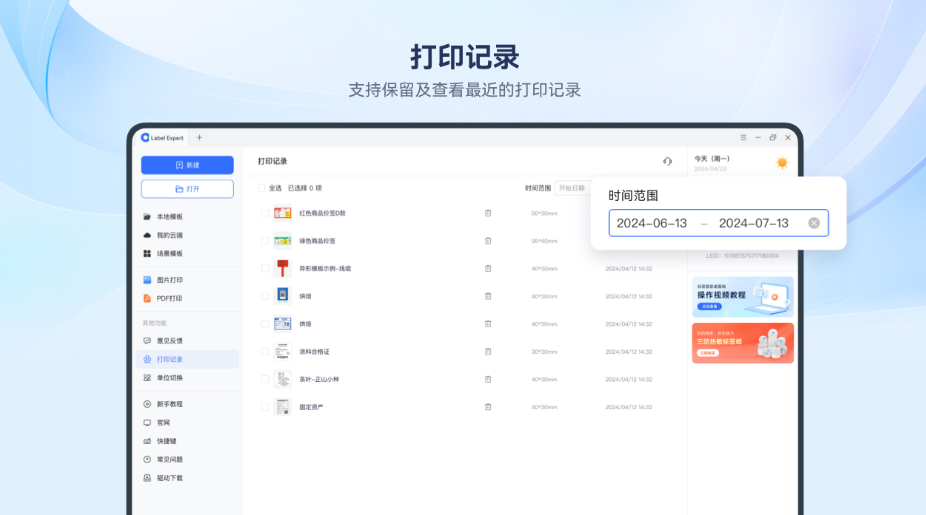Delete the 固定资产 record
The height and width of the screenshot is (515, 926).
pos(488,407)
